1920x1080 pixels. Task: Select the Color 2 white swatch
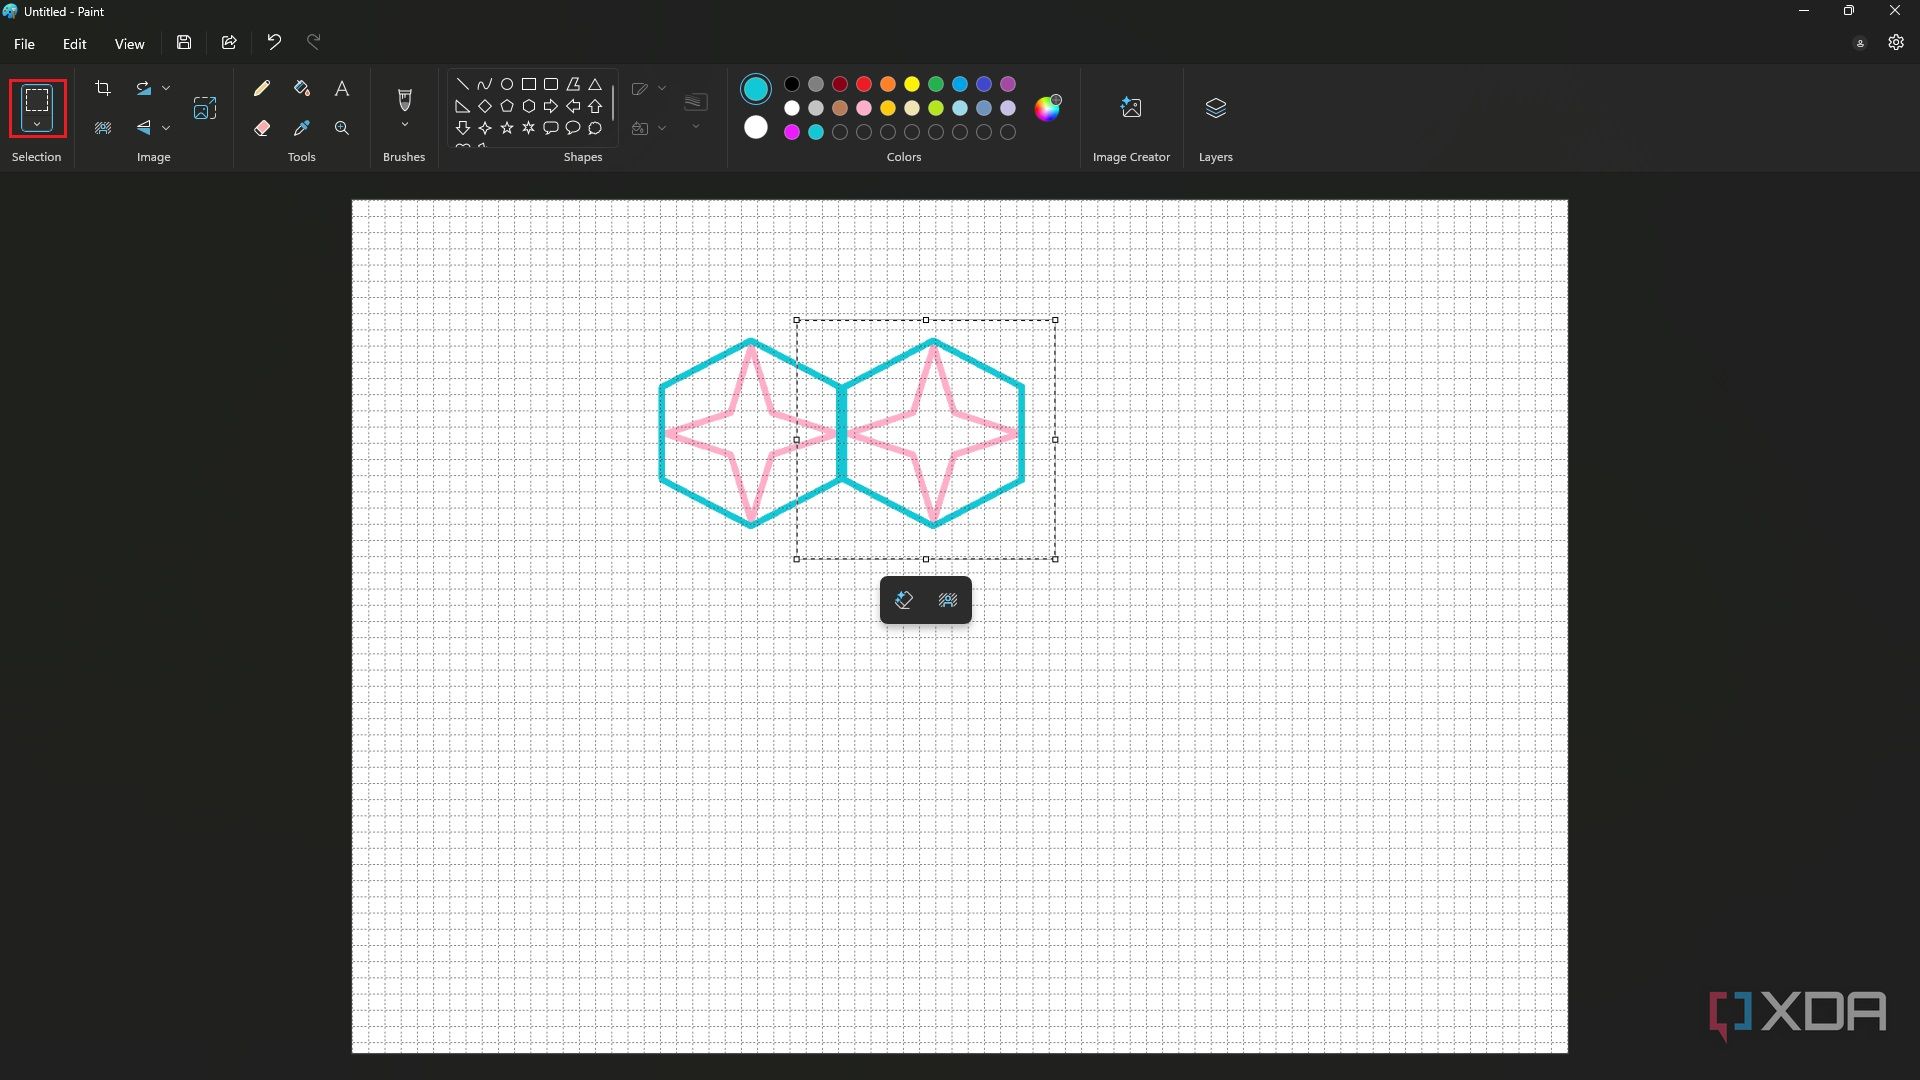pos(756,128)
